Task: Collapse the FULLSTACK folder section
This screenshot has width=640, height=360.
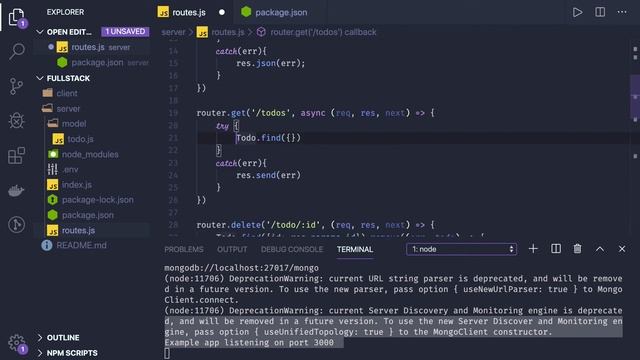Action: pos(40,78)
